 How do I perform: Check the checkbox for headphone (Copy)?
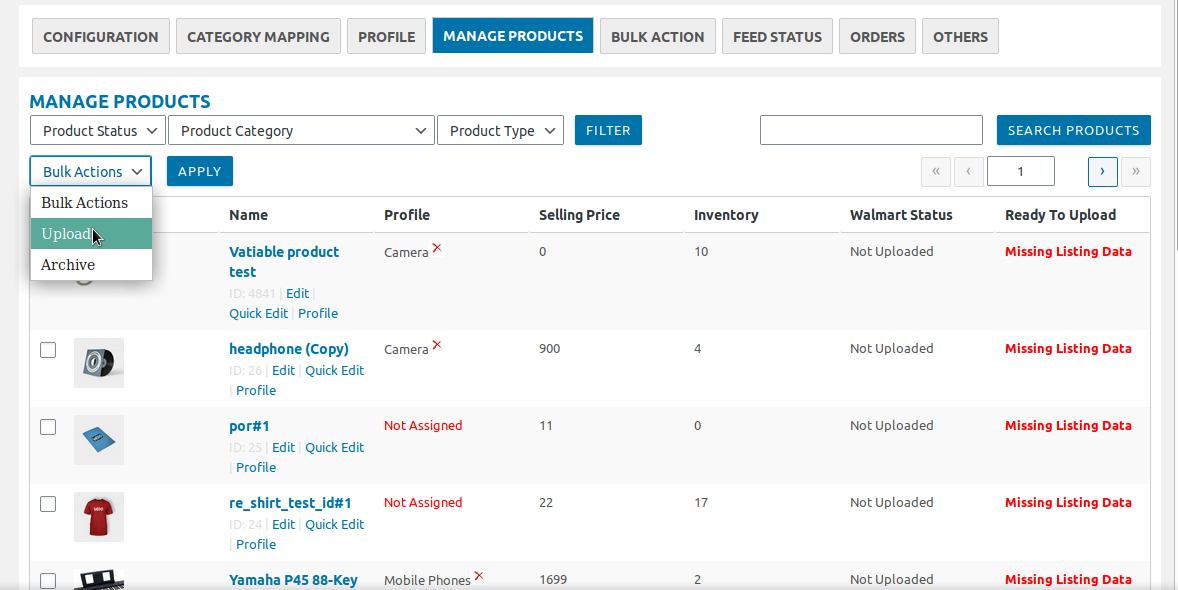click(x=48, y=350)
